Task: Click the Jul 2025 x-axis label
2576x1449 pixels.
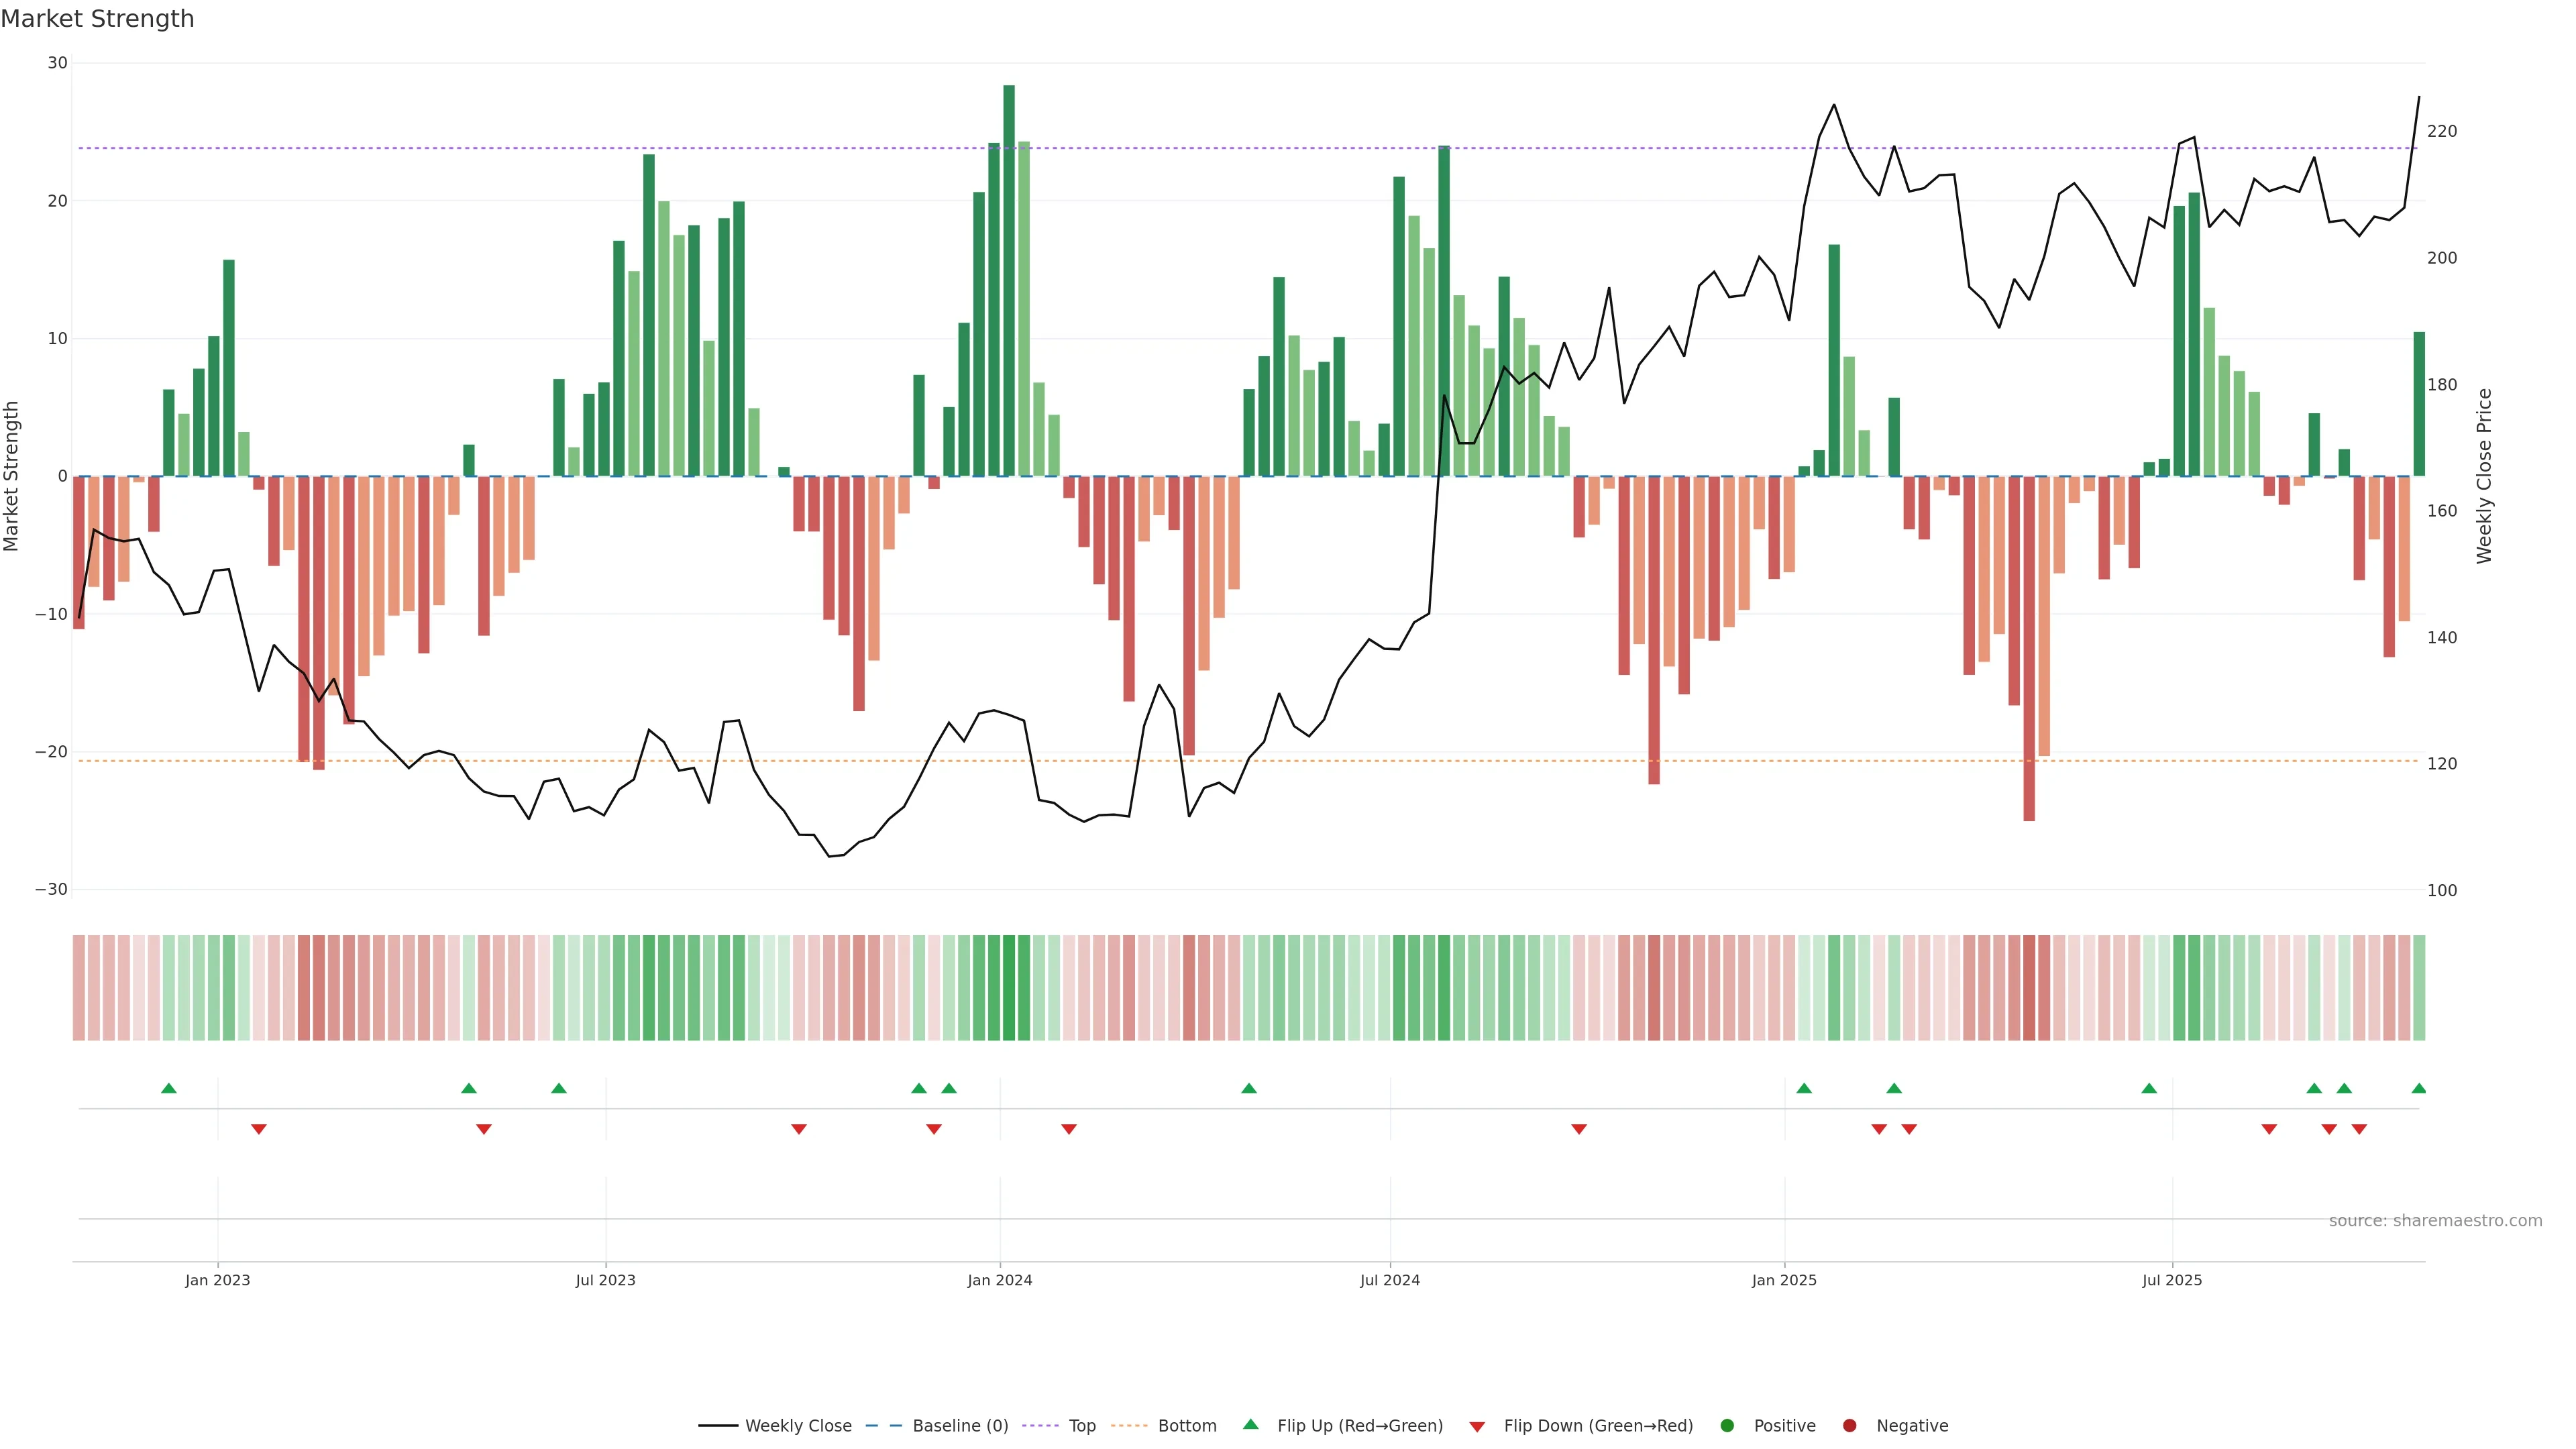Action: click(2172, 1280)
